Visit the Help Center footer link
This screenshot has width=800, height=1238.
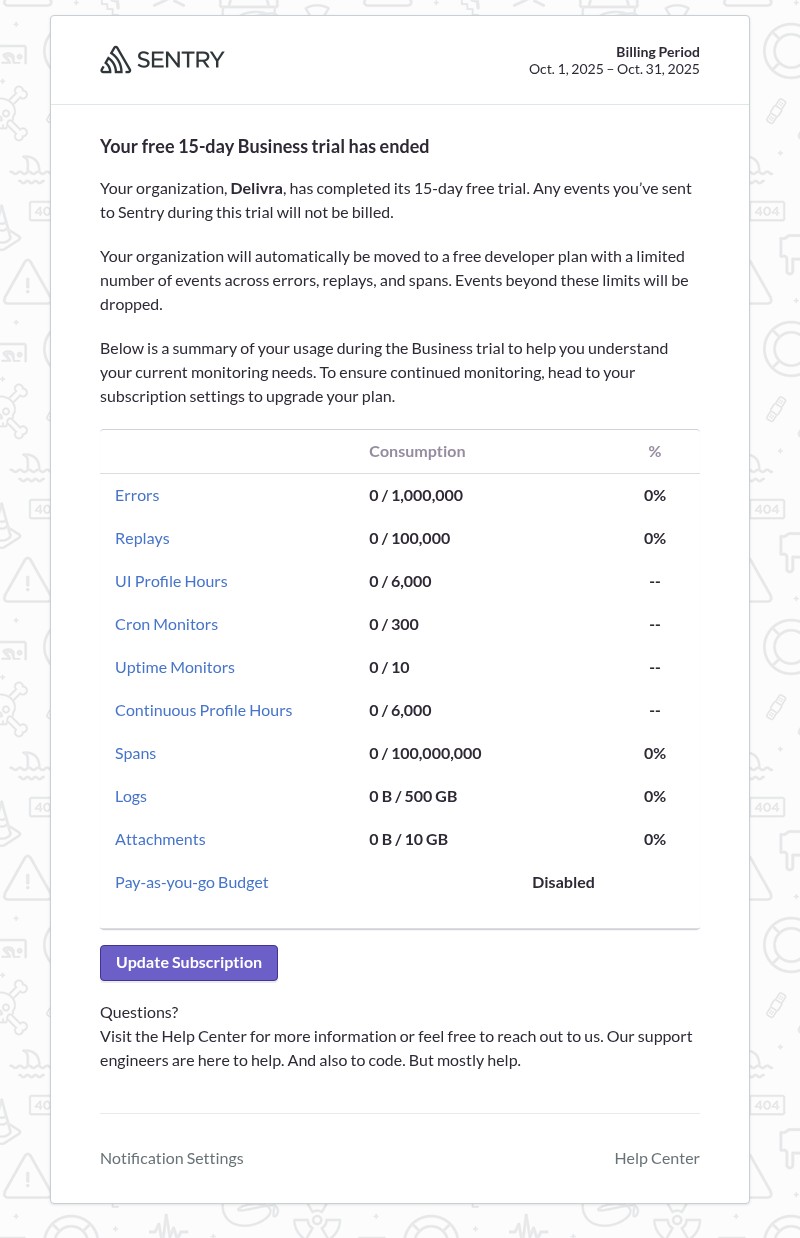[x=657, y=1158]
